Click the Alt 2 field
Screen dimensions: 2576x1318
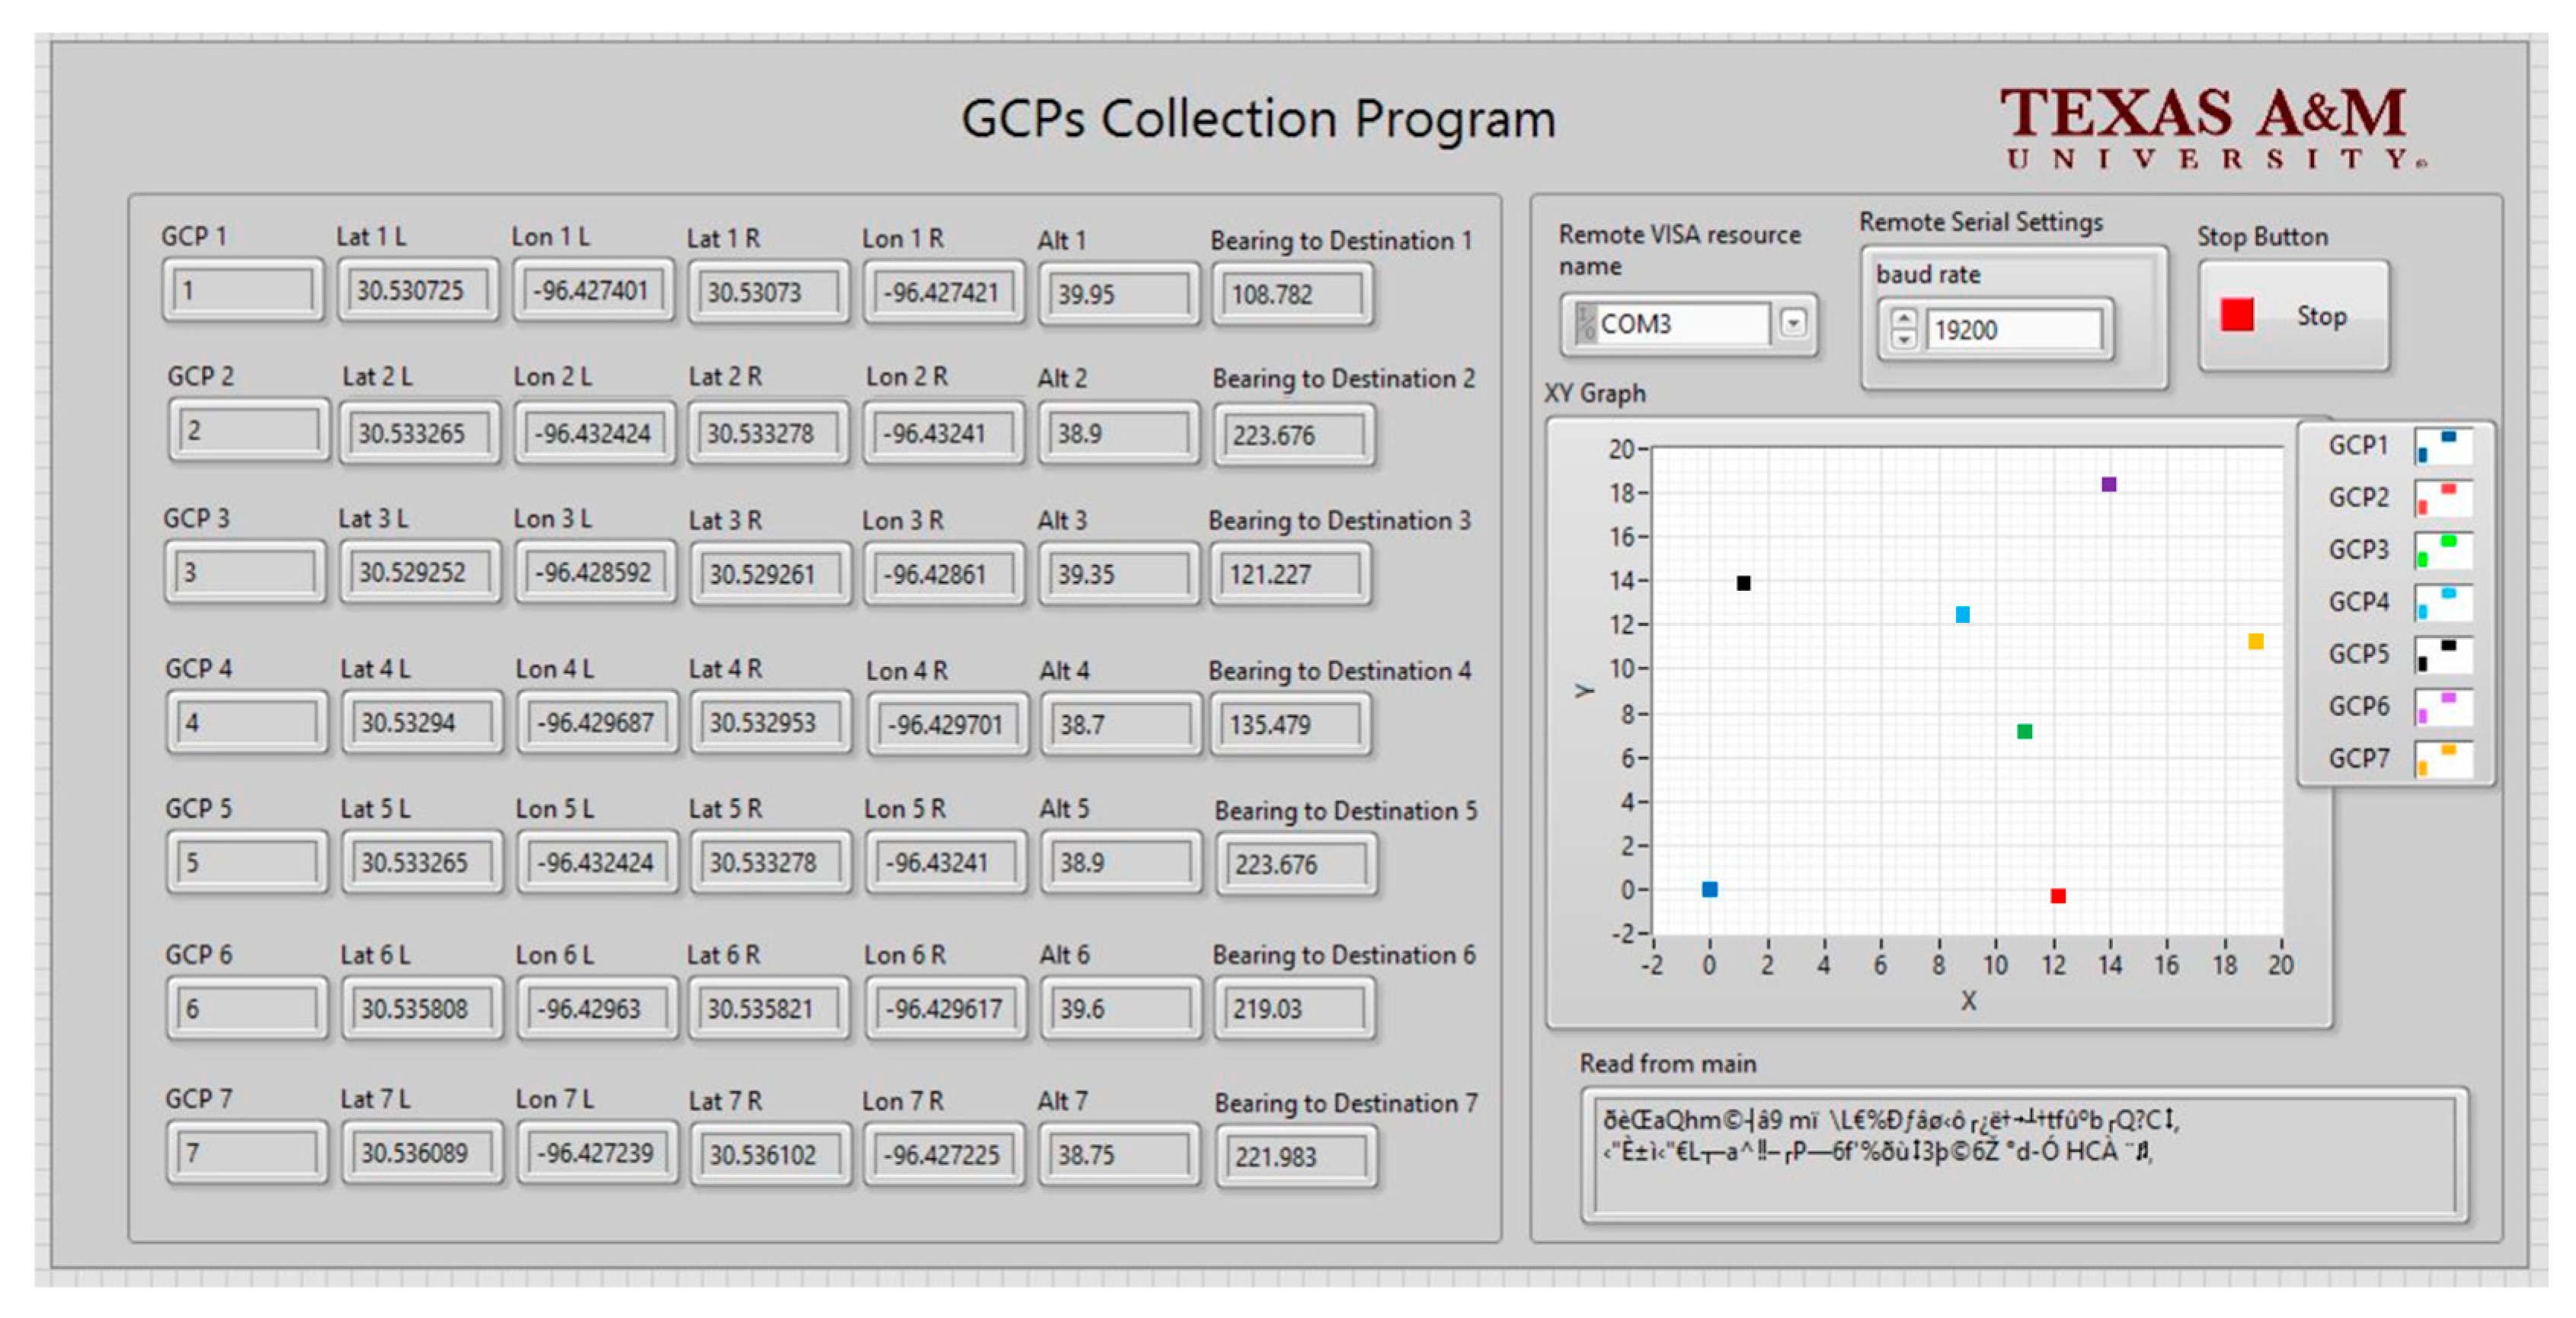pyautogui.click(x=1119, y=433)
